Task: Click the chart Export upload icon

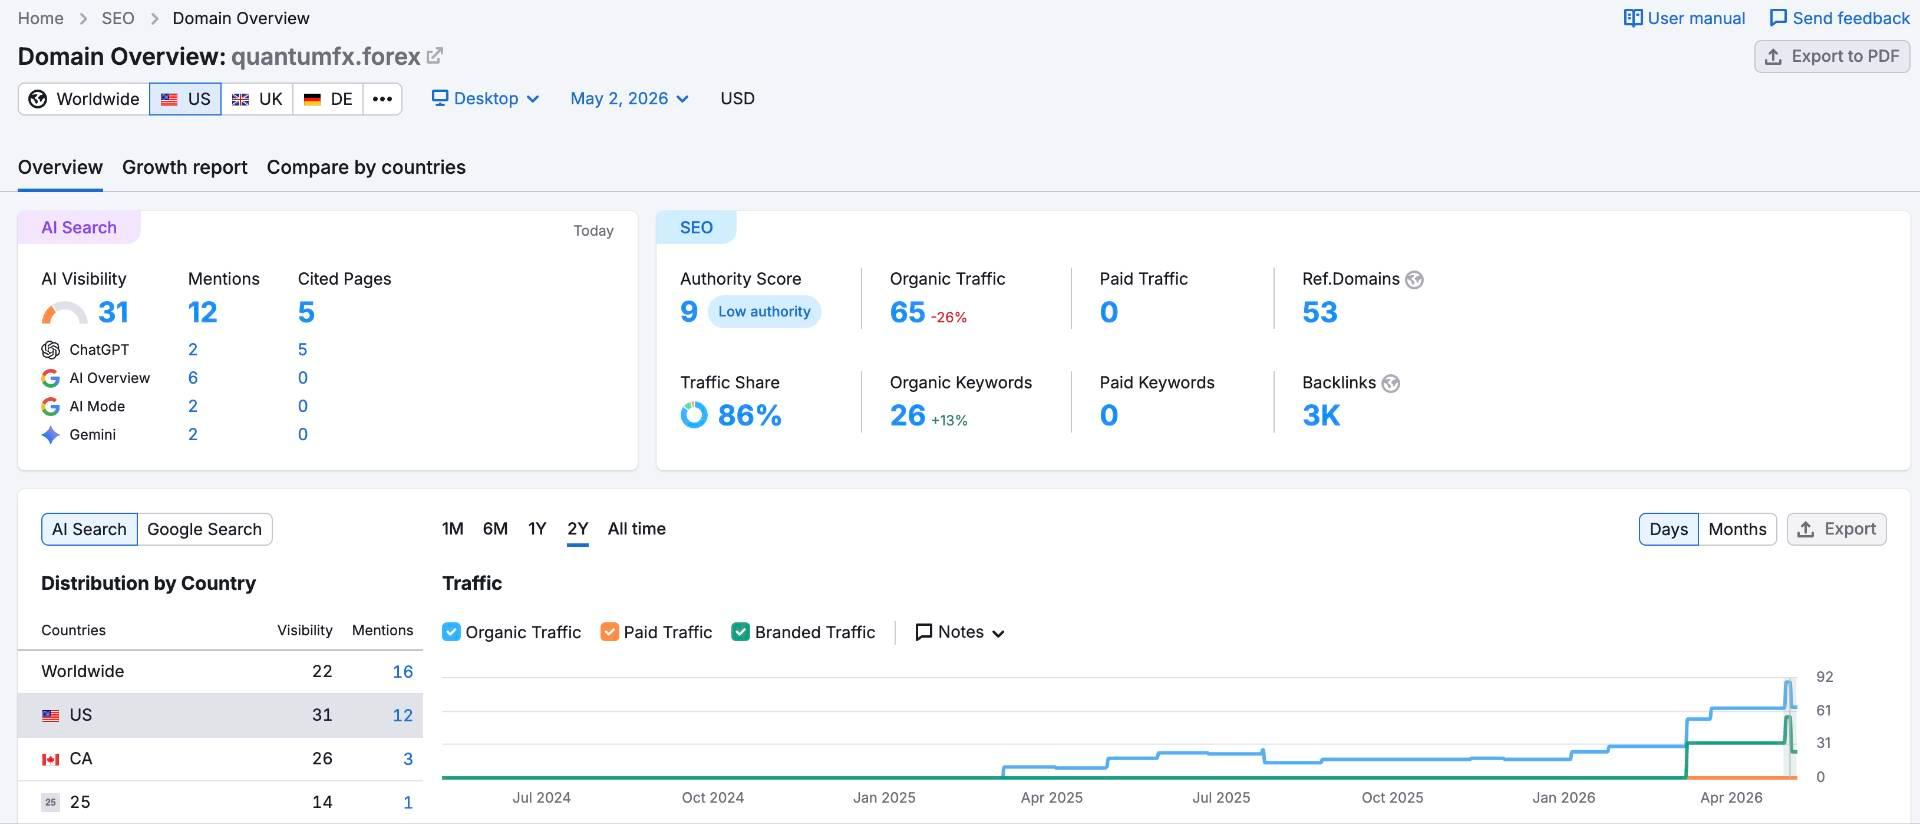Action: click(x=1806, y=530)
